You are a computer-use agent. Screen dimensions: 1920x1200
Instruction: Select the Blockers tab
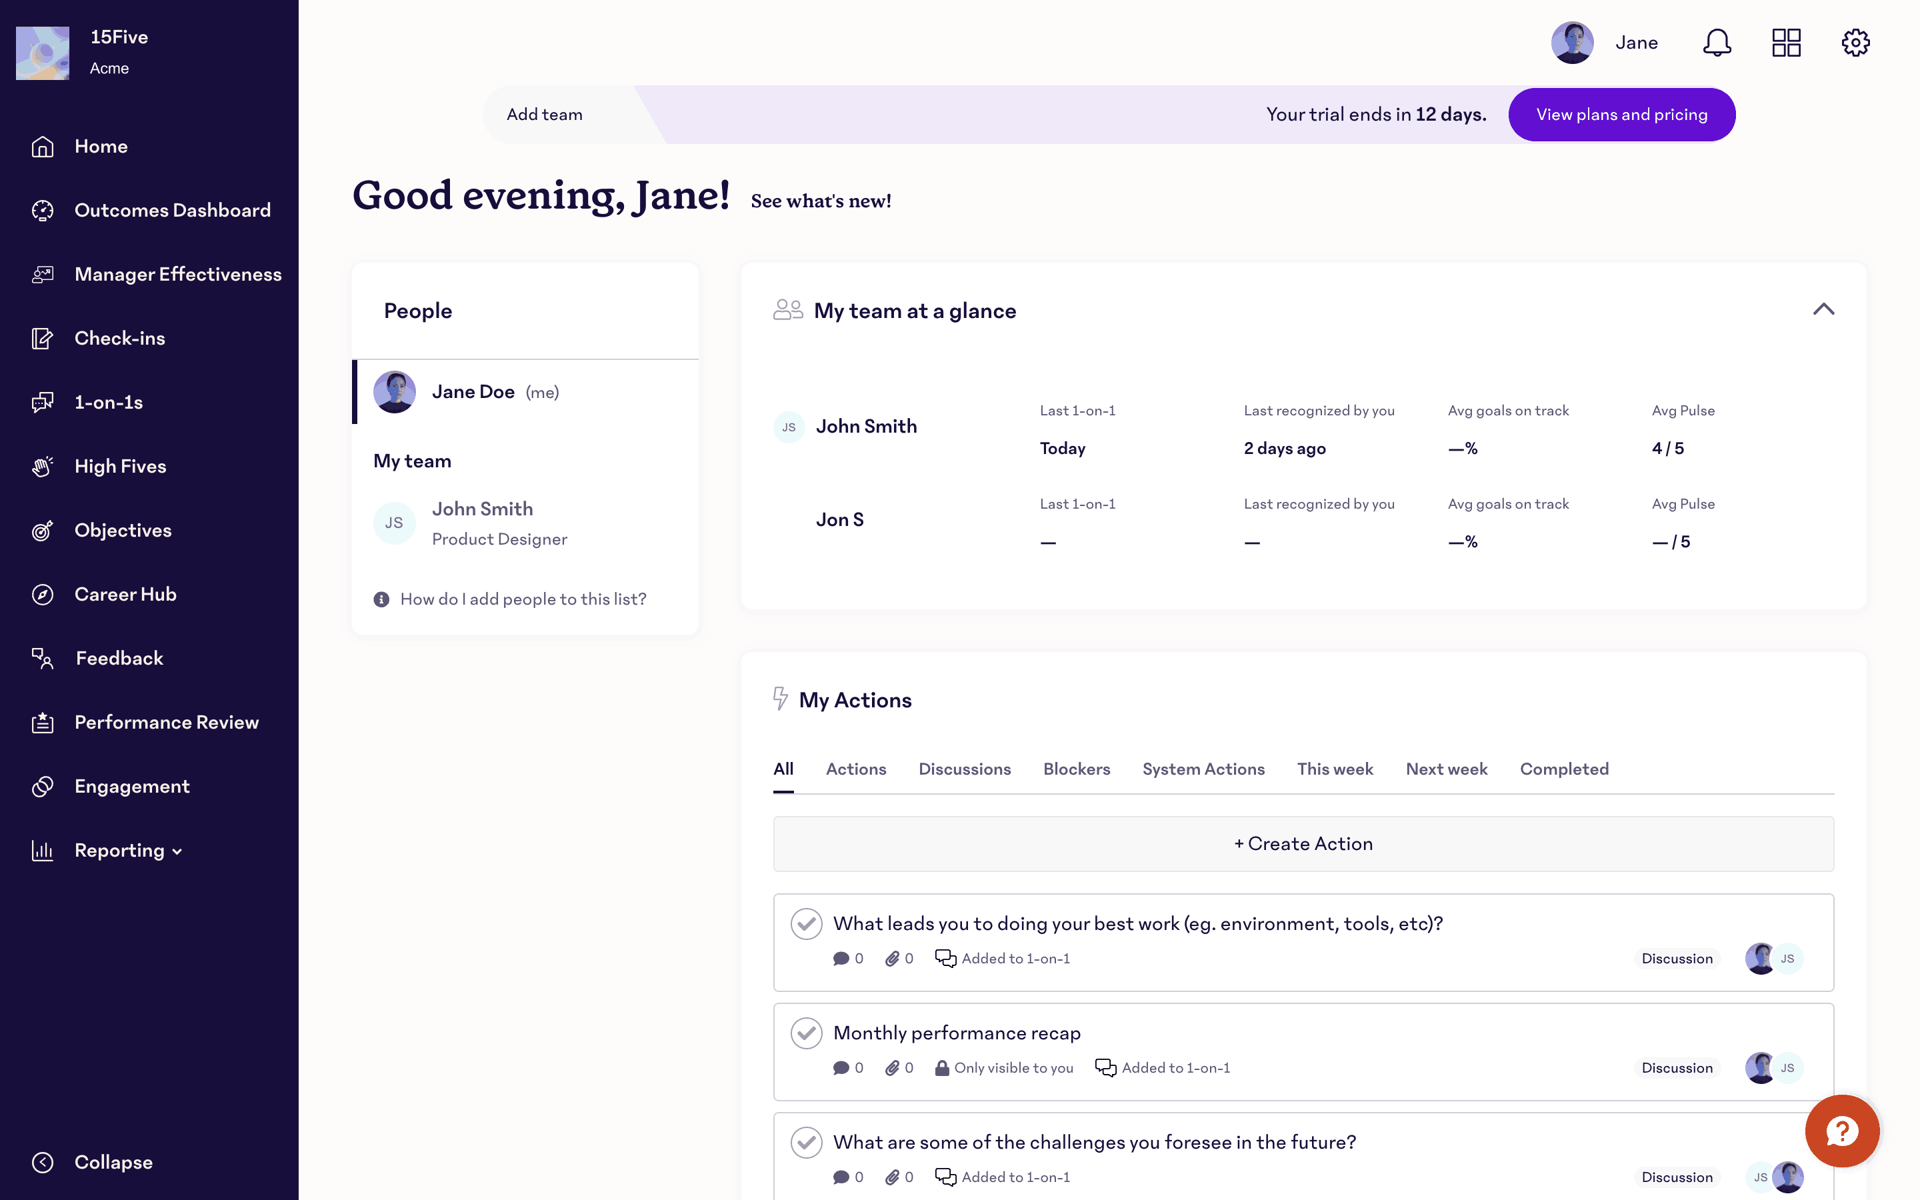tap(1076, 769)
